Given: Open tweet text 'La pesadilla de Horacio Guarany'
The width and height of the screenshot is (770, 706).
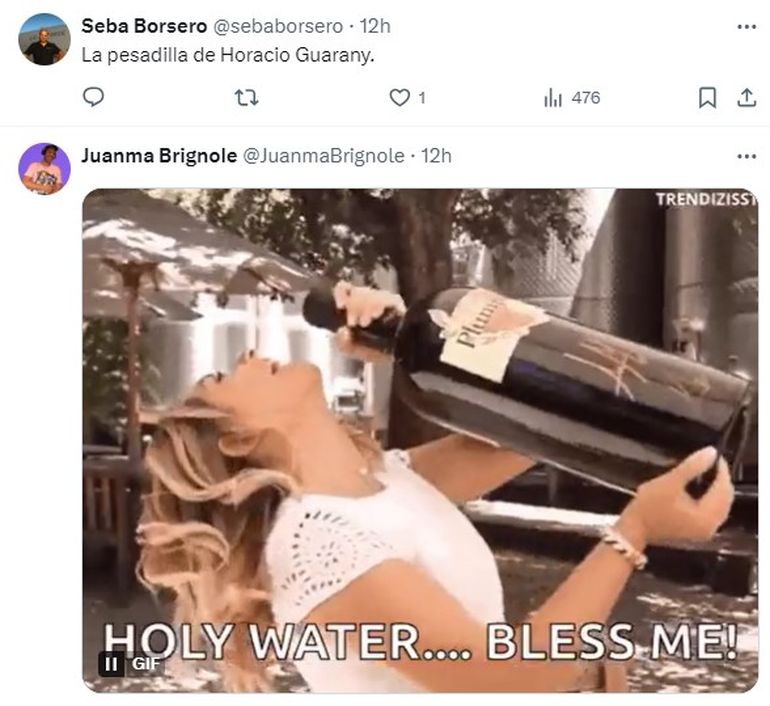Looking at the screenshot, I should click(x=227, y=55).
